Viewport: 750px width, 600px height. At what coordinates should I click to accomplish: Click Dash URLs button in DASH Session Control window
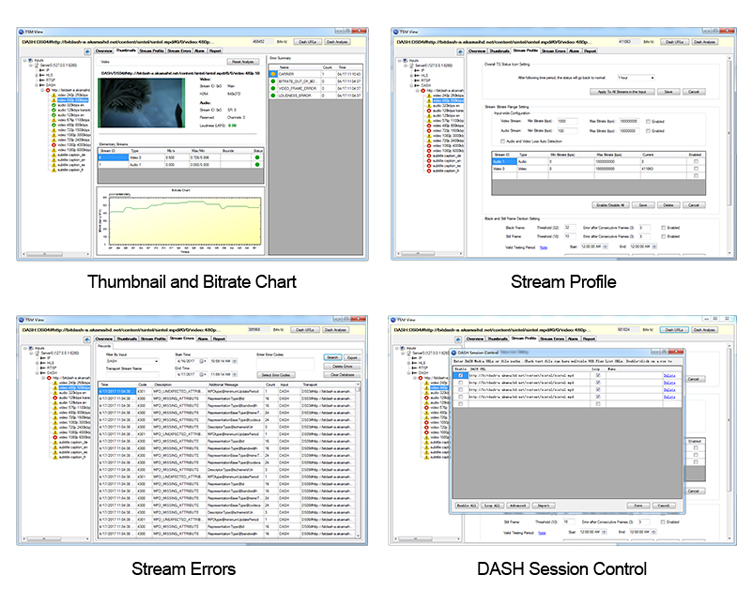pos(674,330)
